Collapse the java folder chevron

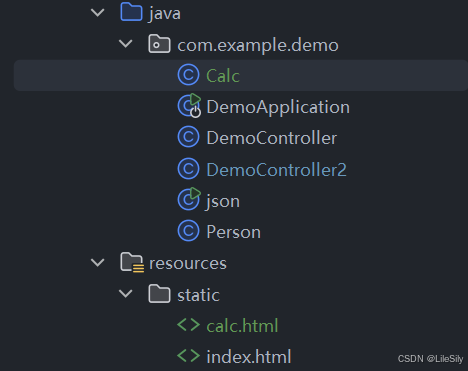pyautogui.click(x=98, y=13)
